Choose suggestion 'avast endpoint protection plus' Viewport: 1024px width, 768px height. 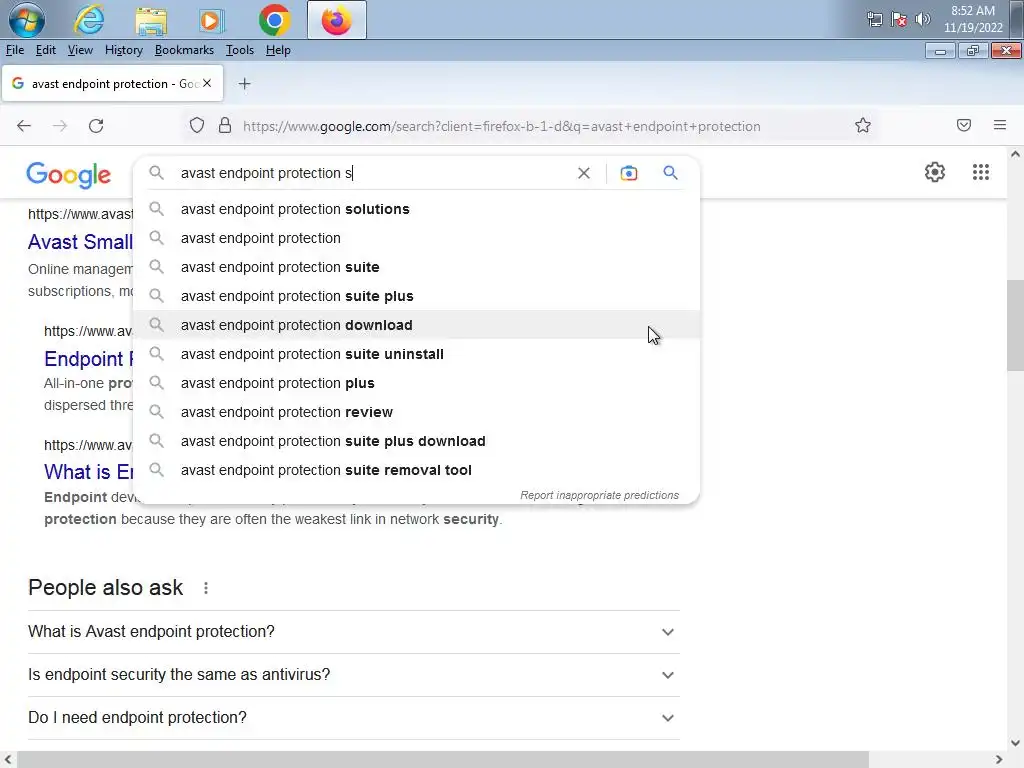point(416,383)
